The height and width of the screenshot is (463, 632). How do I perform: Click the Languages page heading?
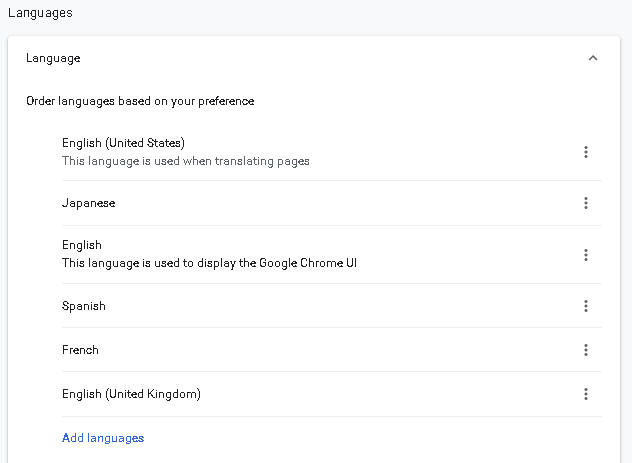[40, 13]
